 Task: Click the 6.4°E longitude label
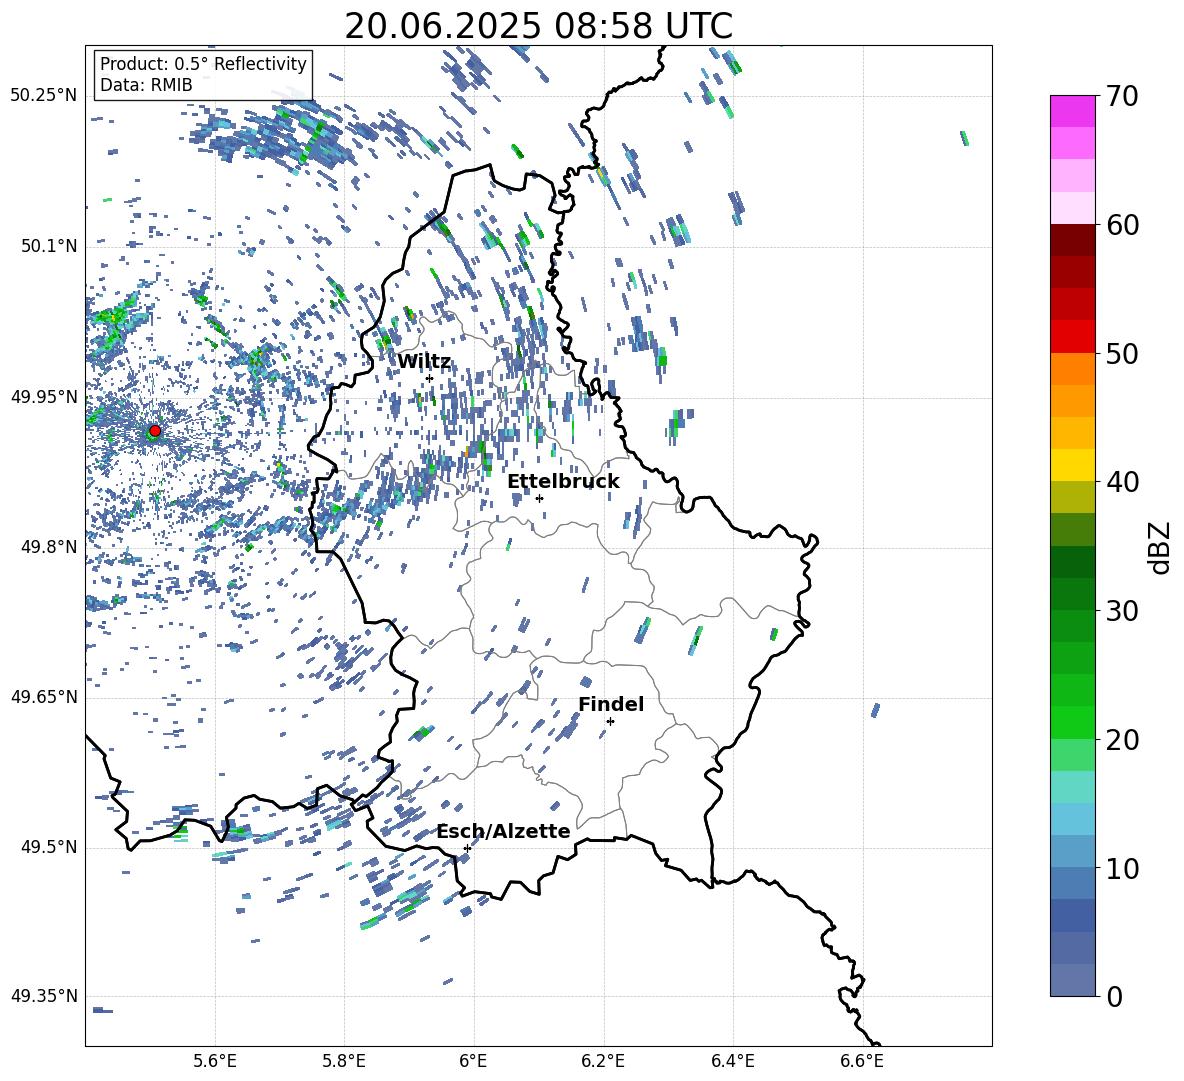pos(732,1061)
